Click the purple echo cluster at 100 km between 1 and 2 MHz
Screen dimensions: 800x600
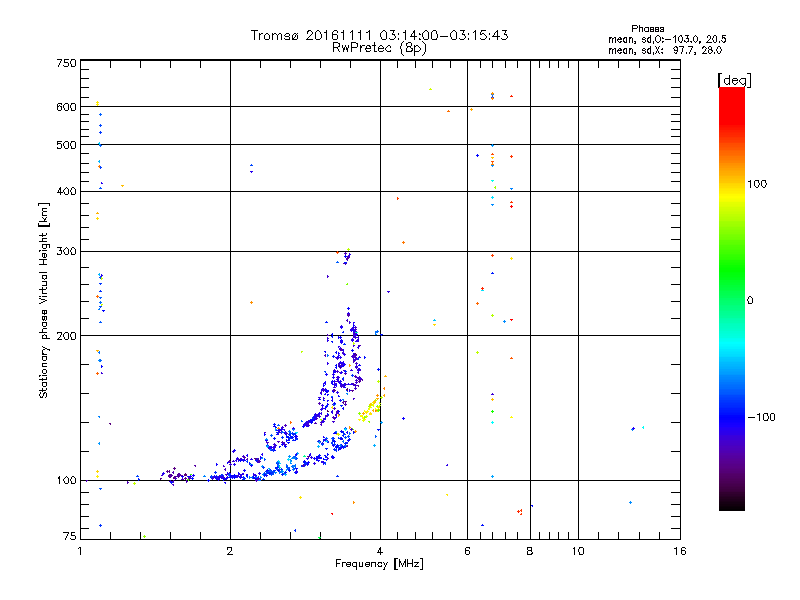point(177,476)
